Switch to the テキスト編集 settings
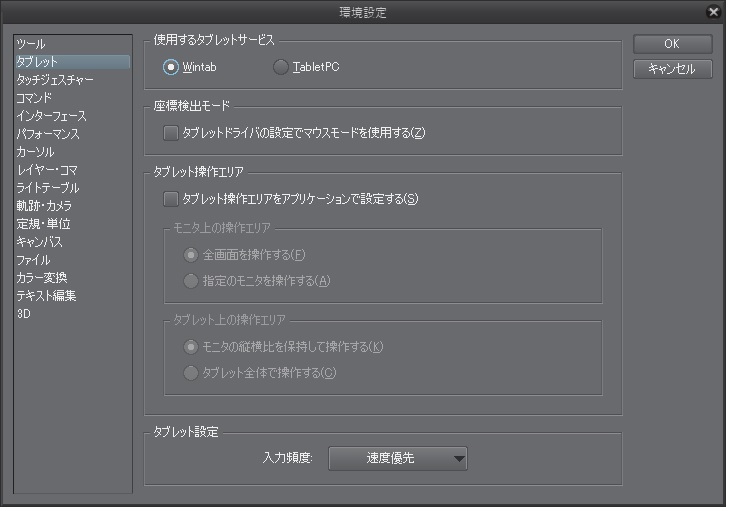Image resolution: width=729 pixels, height=511 pixels. (73, 296)
